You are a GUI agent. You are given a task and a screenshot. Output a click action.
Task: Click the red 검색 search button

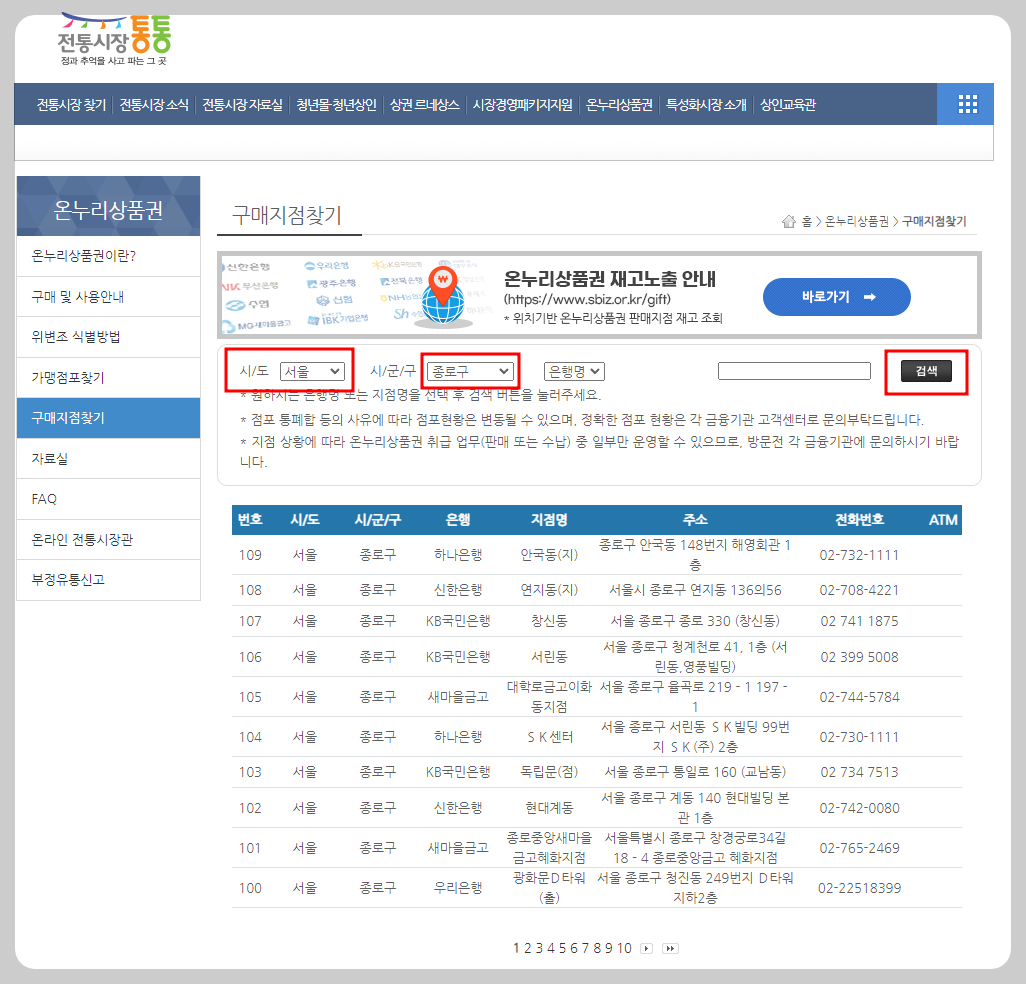925,370
